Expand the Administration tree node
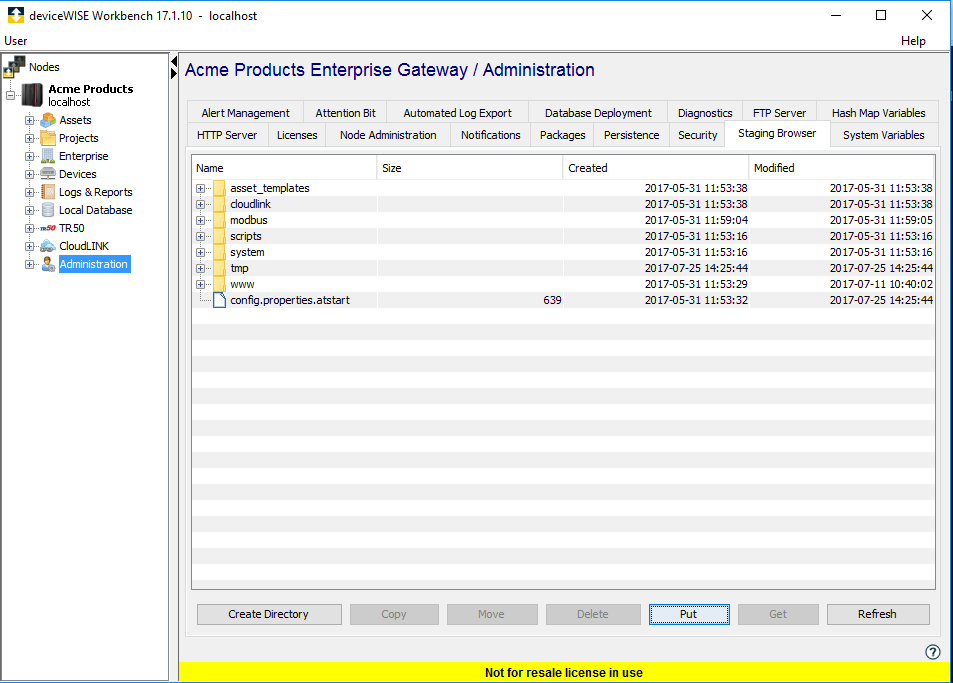This screenshot has height=683, width=953. coord(29,264)
